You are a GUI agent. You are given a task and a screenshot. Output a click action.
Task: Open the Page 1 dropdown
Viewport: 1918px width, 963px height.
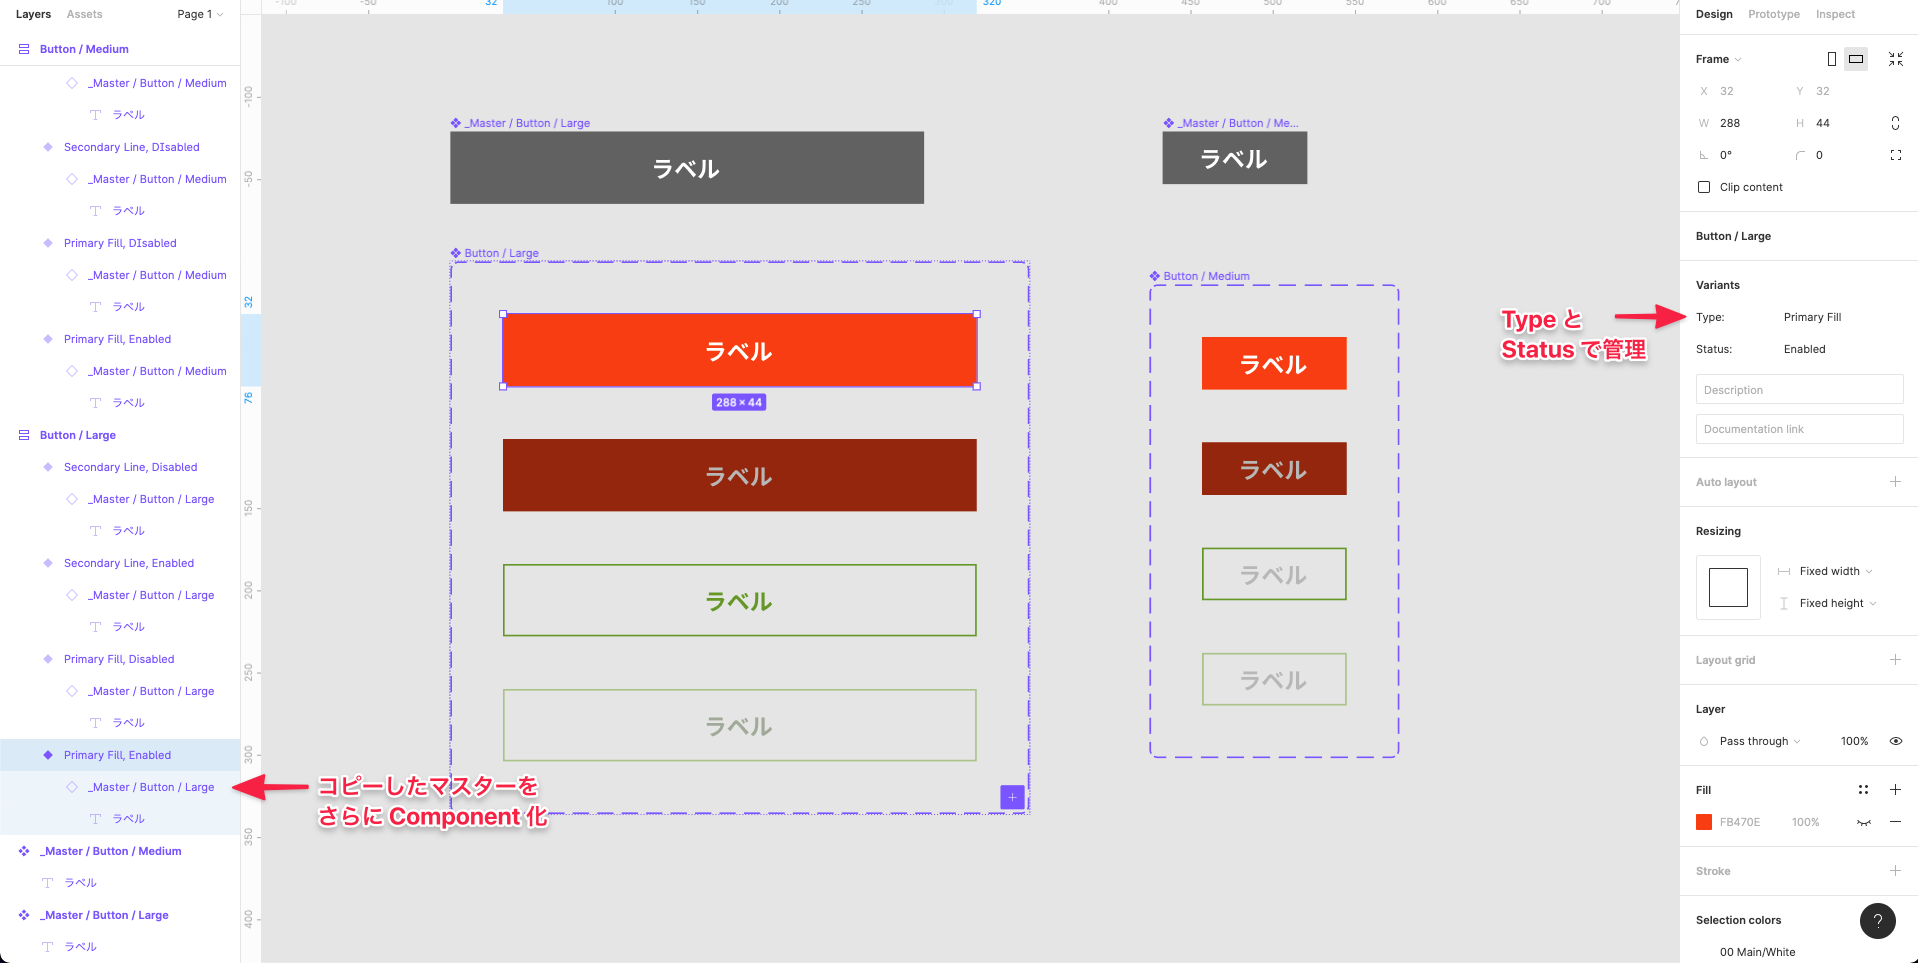(x=200, y=14)
